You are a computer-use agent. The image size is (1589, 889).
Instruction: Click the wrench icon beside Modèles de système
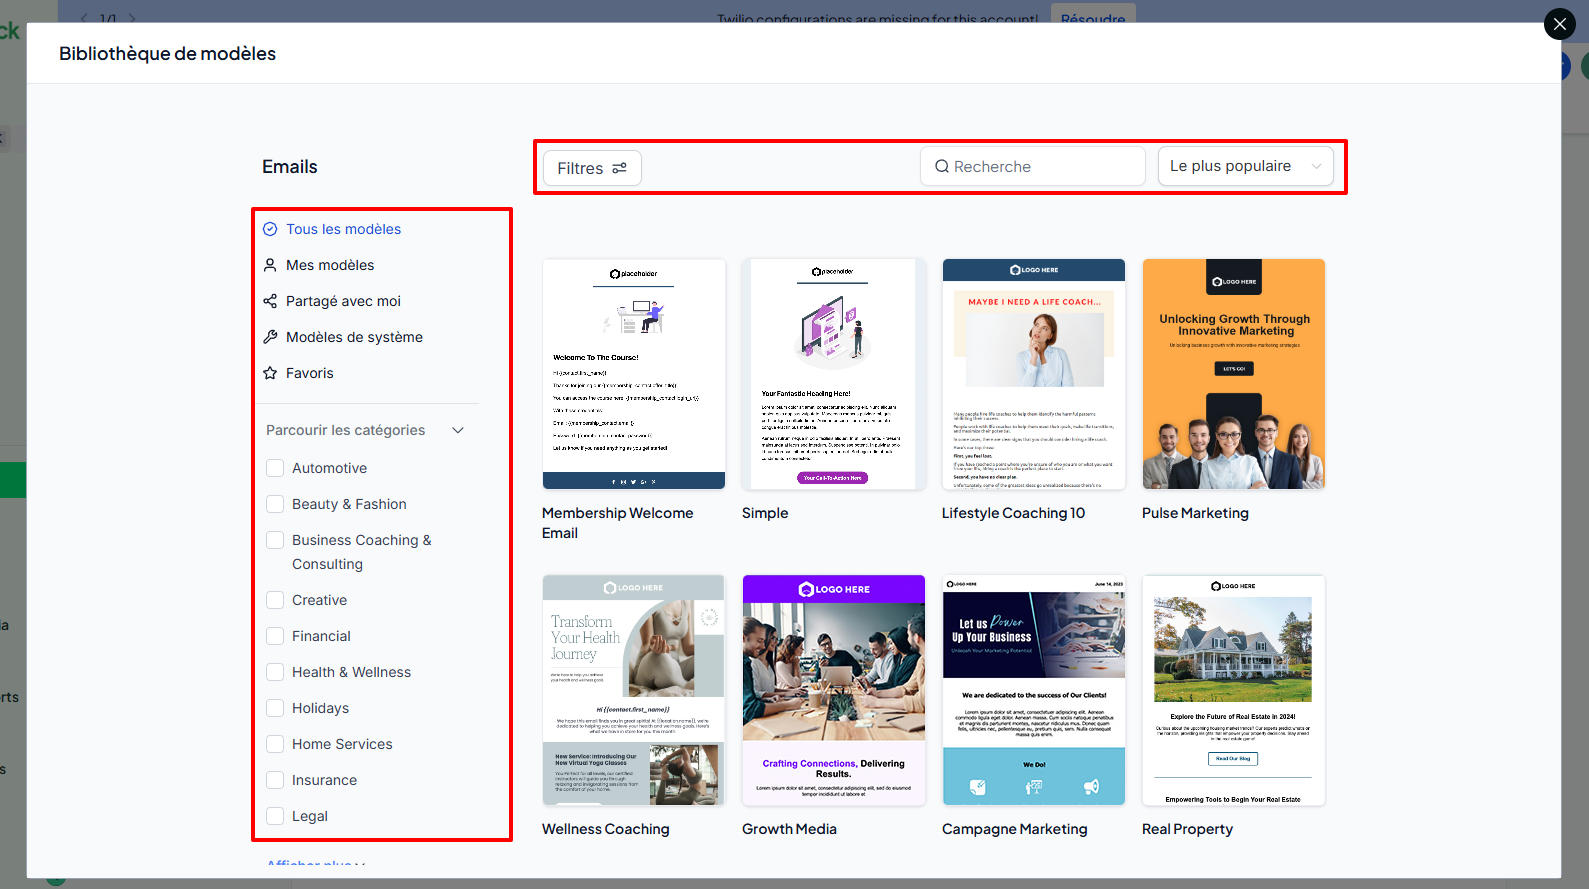(x=270, y=337)
